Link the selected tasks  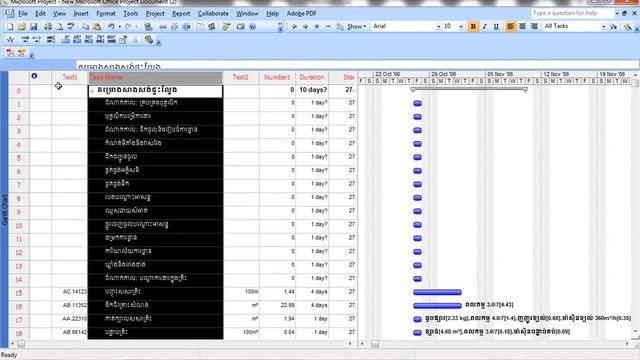163,27
